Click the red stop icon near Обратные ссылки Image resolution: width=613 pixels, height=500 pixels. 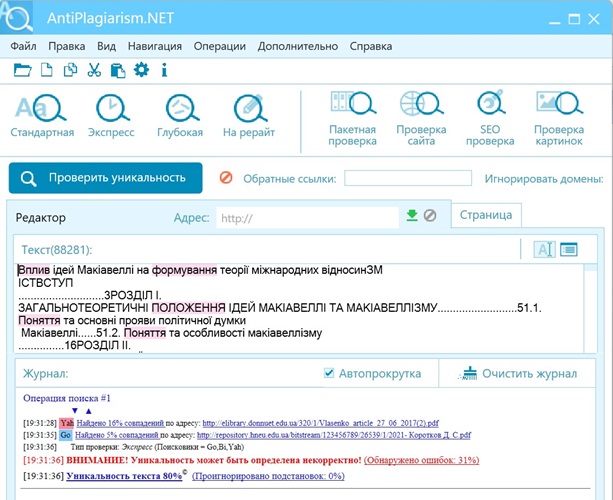(226, 178)
